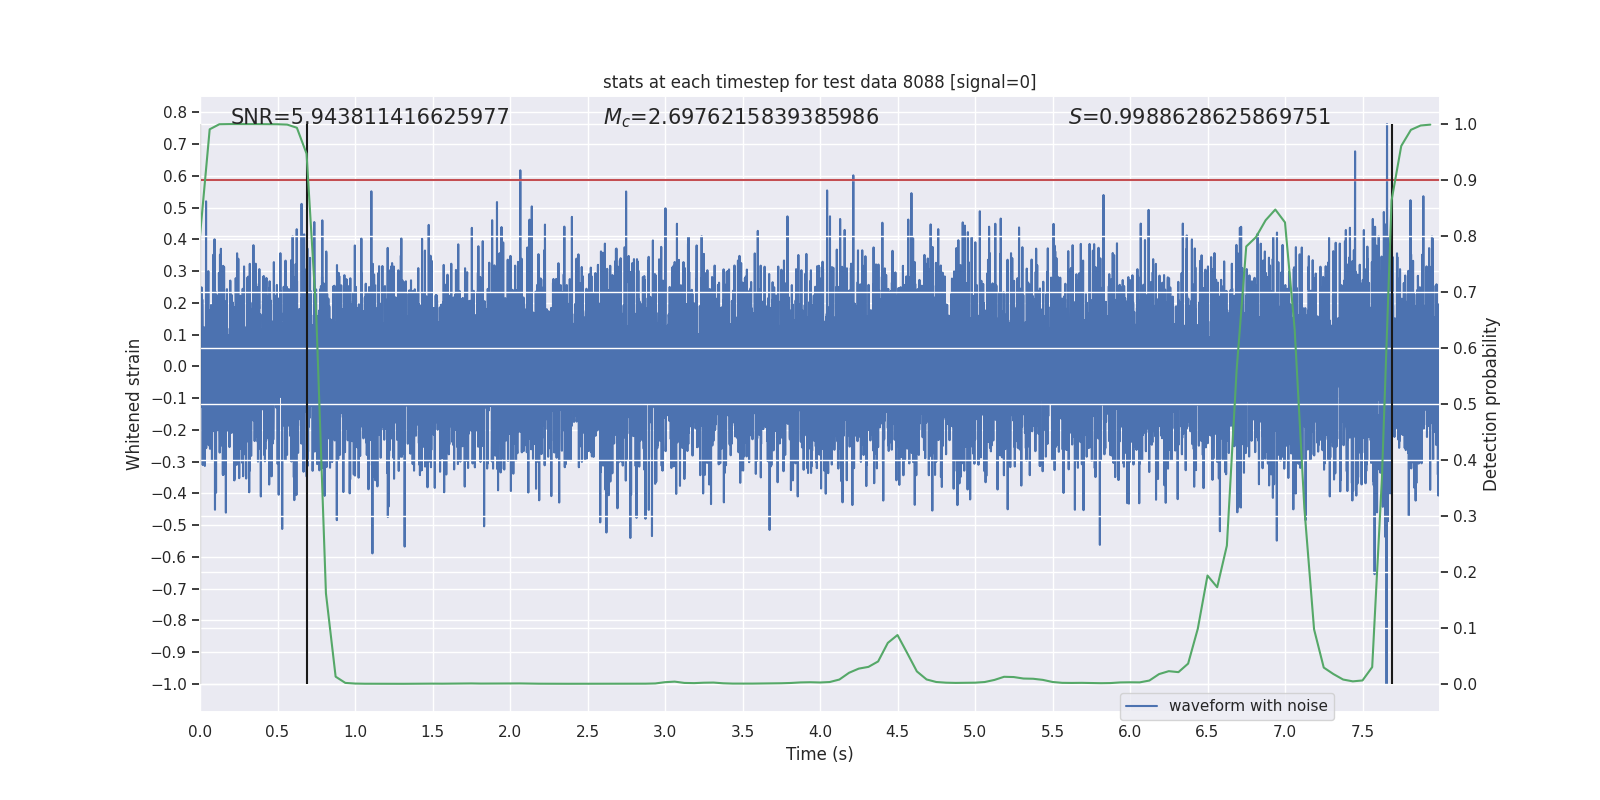
Task: Select the 'Time (s)' x-axis label
Action: pyautogui.click(x=819, y=754)
